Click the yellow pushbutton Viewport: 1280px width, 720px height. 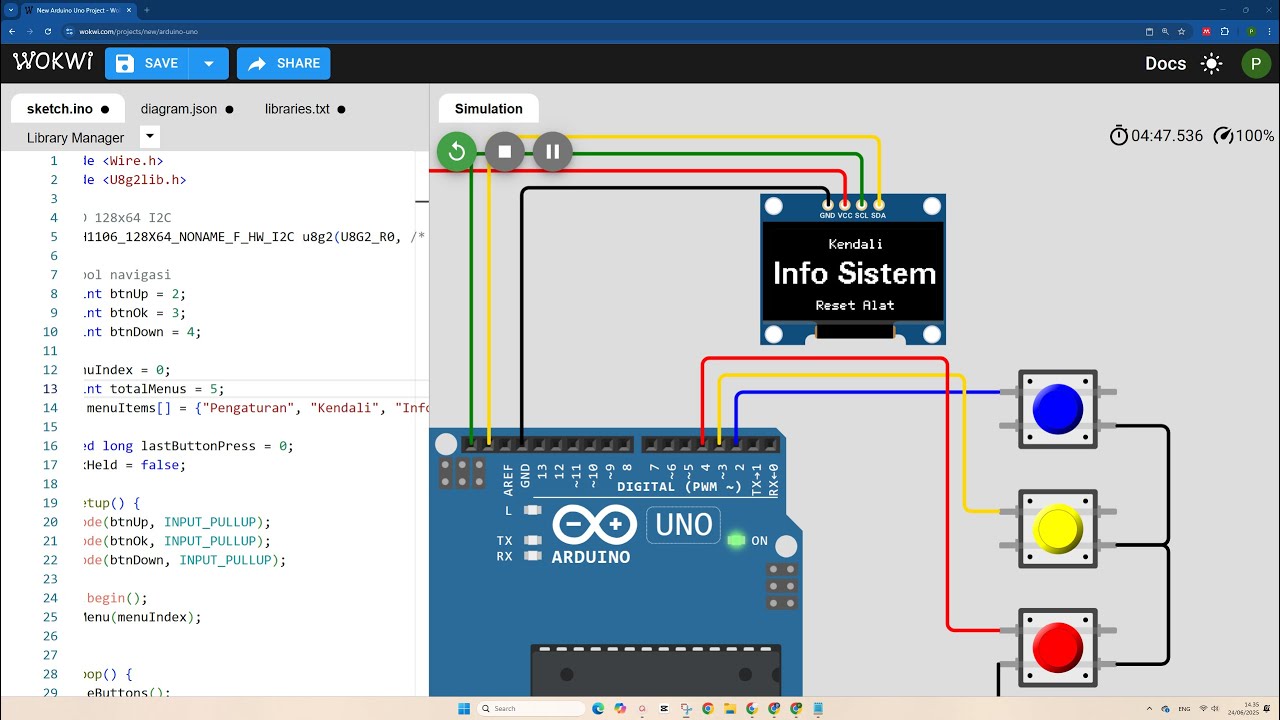pyautogui.click(x=1058, y=529)
